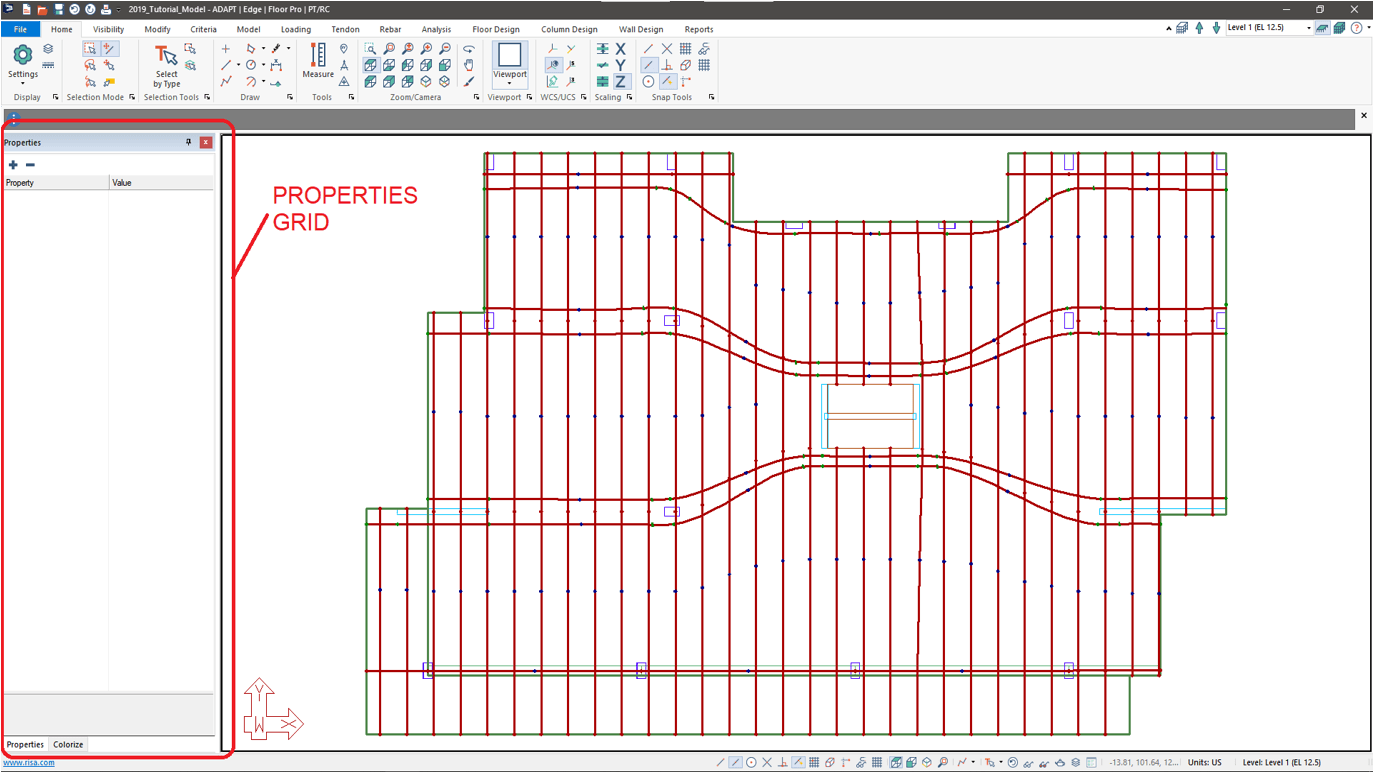Switch to the Colorize tab at panel bottom
1374x773 pixels.
[67, 744]
